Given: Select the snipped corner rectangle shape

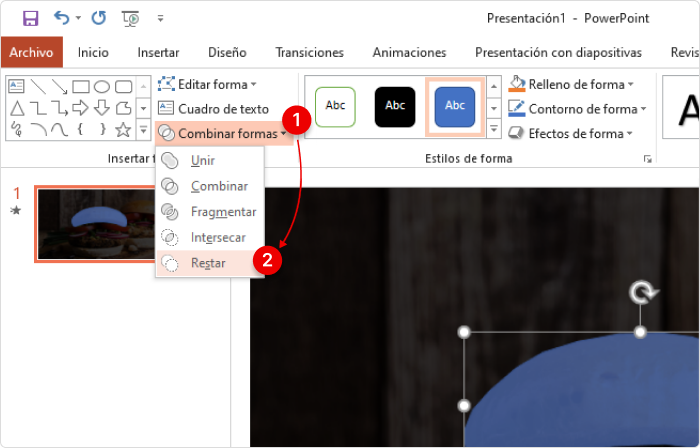Looking at the screenshot, I should (x=124, y=108).
